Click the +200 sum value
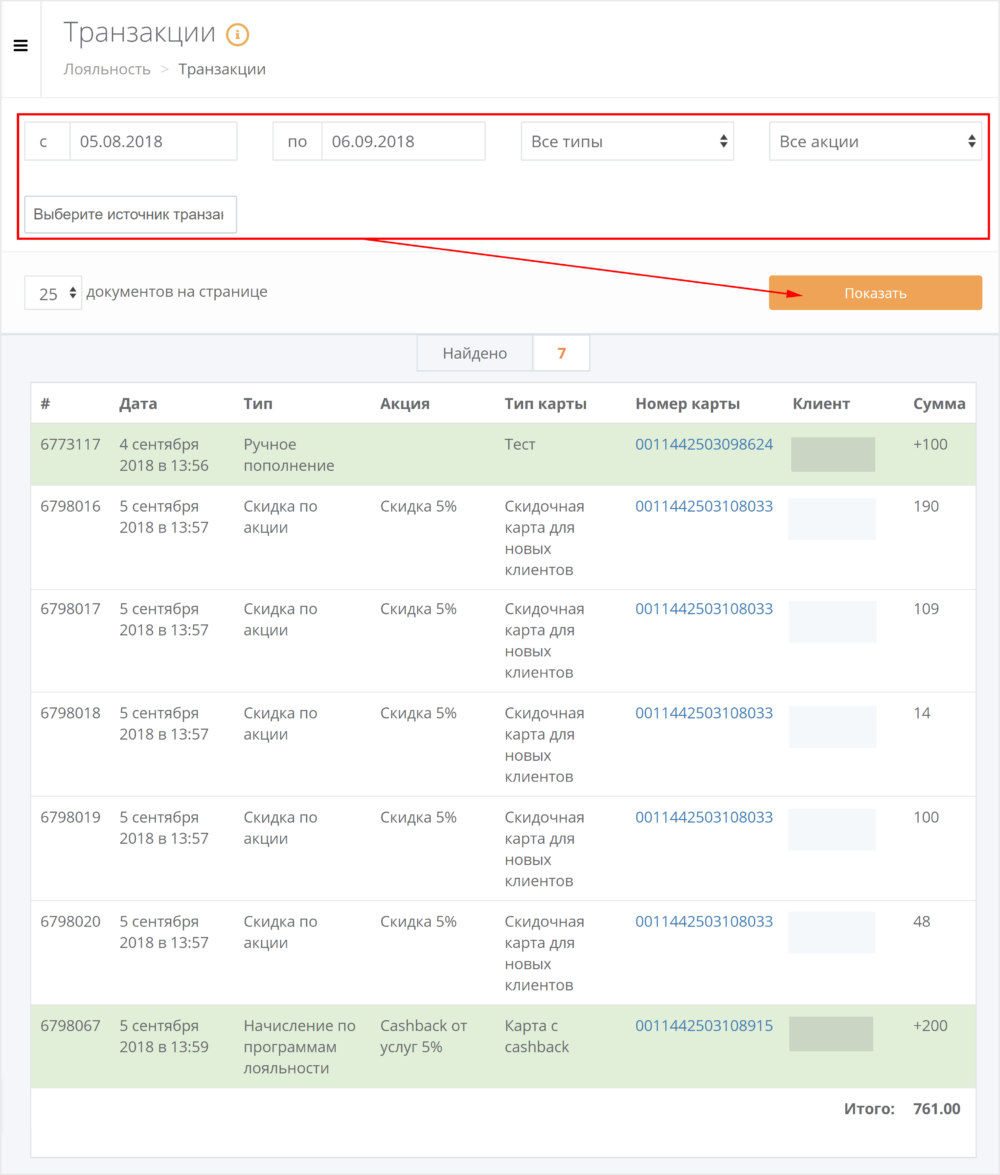 [930, 1026]
